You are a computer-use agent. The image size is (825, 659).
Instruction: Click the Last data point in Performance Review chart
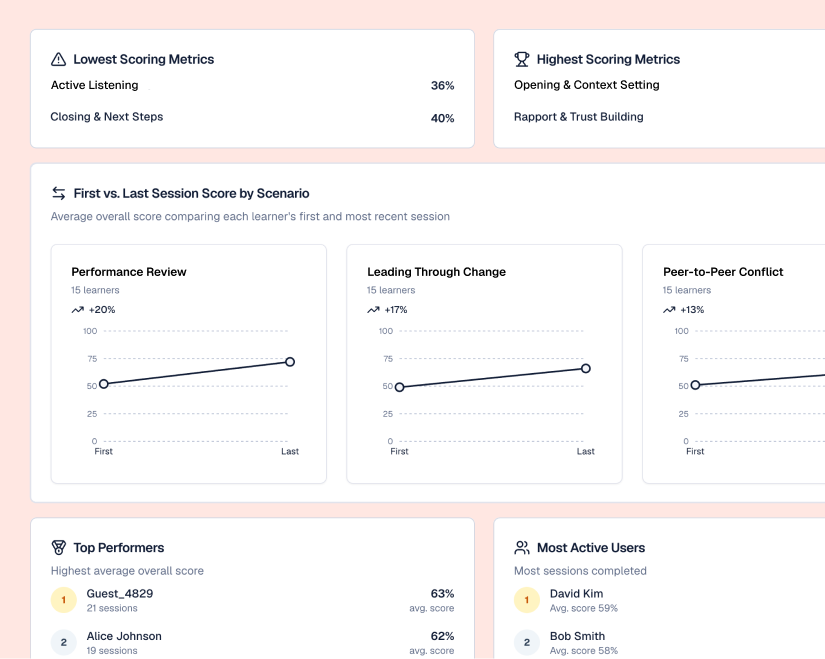coord(290,362)
